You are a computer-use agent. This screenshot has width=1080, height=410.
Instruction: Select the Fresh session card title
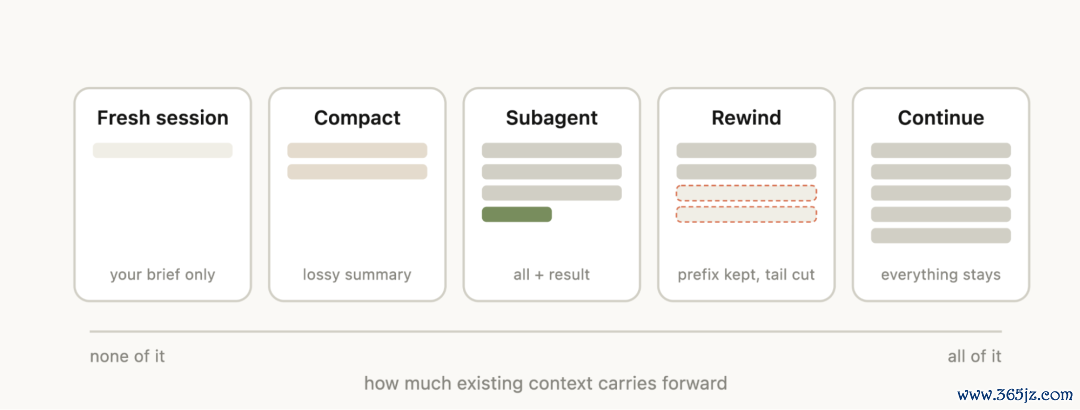[x=163, y=118]
